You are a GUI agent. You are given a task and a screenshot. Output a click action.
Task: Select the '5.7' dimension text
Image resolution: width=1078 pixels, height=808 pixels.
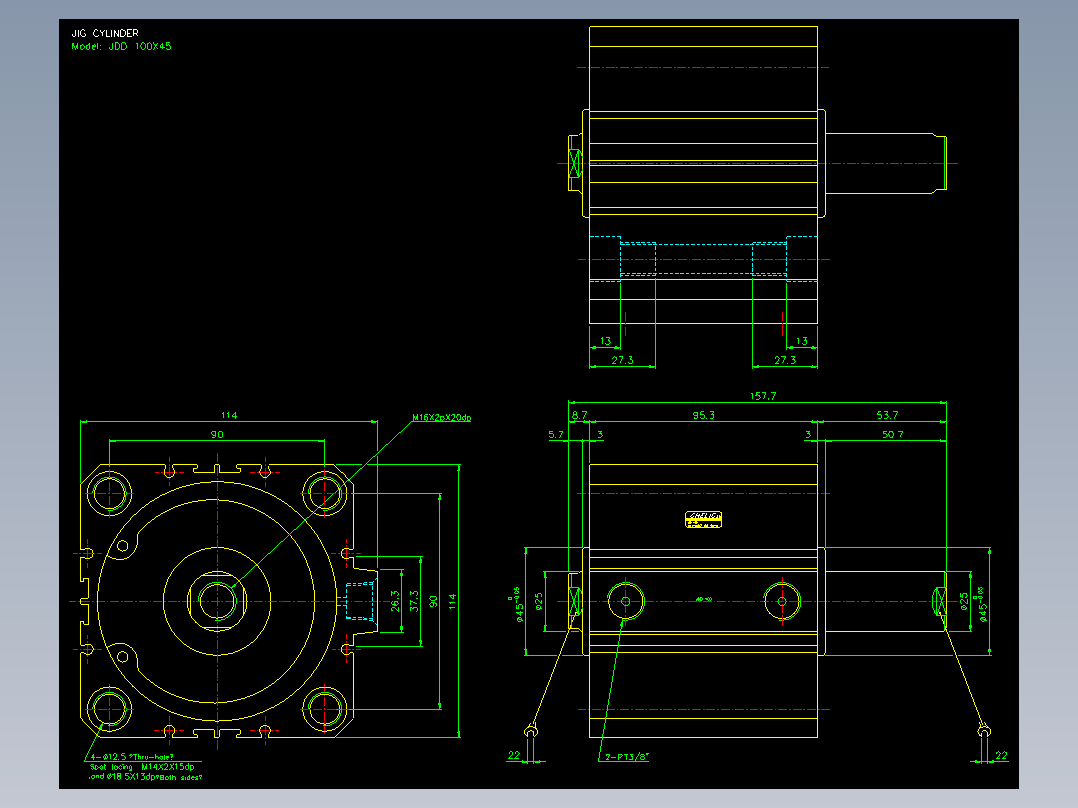[556, 435]
